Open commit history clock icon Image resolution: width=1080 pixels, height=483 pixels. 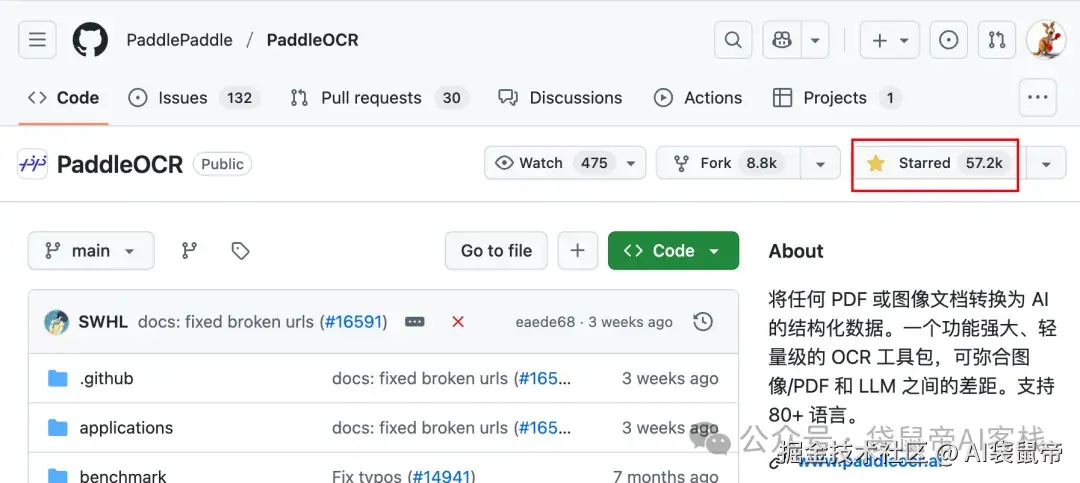703,322
